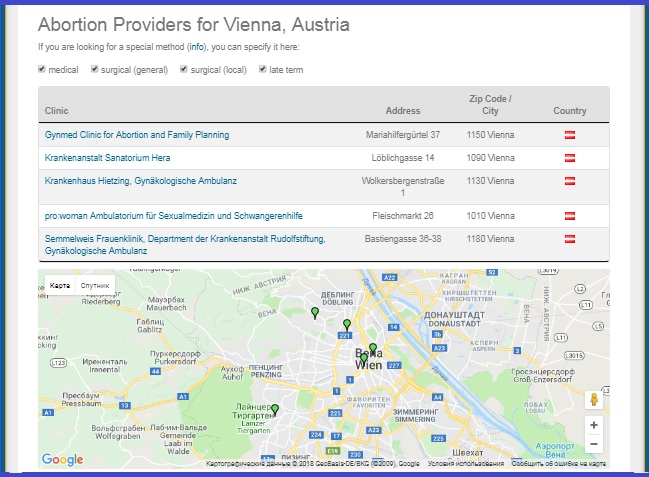Viewport: 649px width, 477px height.
Task: Click the Street View pegman icon
Action: coord(594,400)
